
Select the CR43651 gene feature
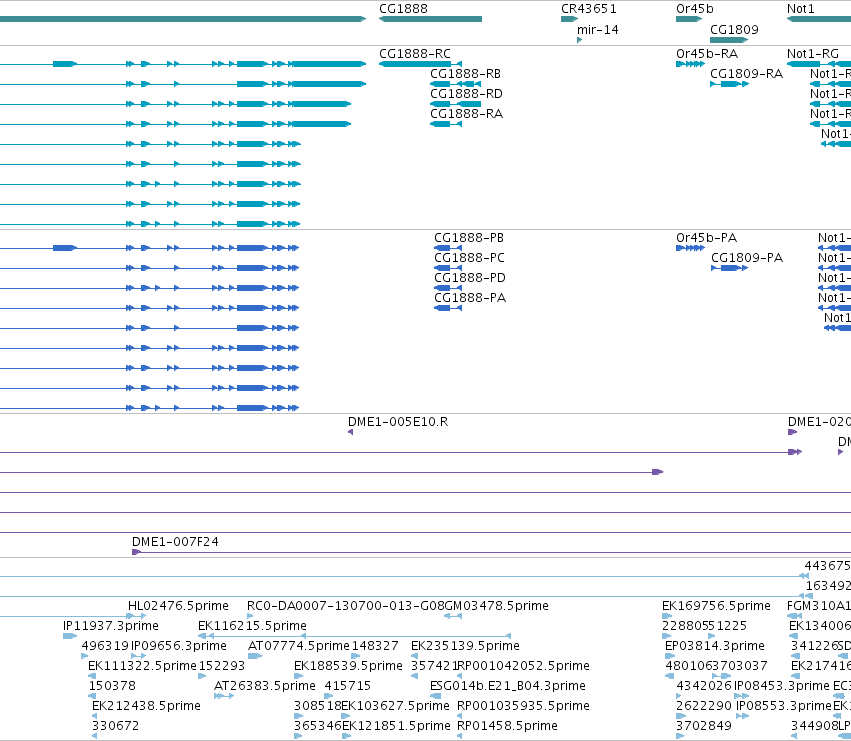[x=569, y=19]
